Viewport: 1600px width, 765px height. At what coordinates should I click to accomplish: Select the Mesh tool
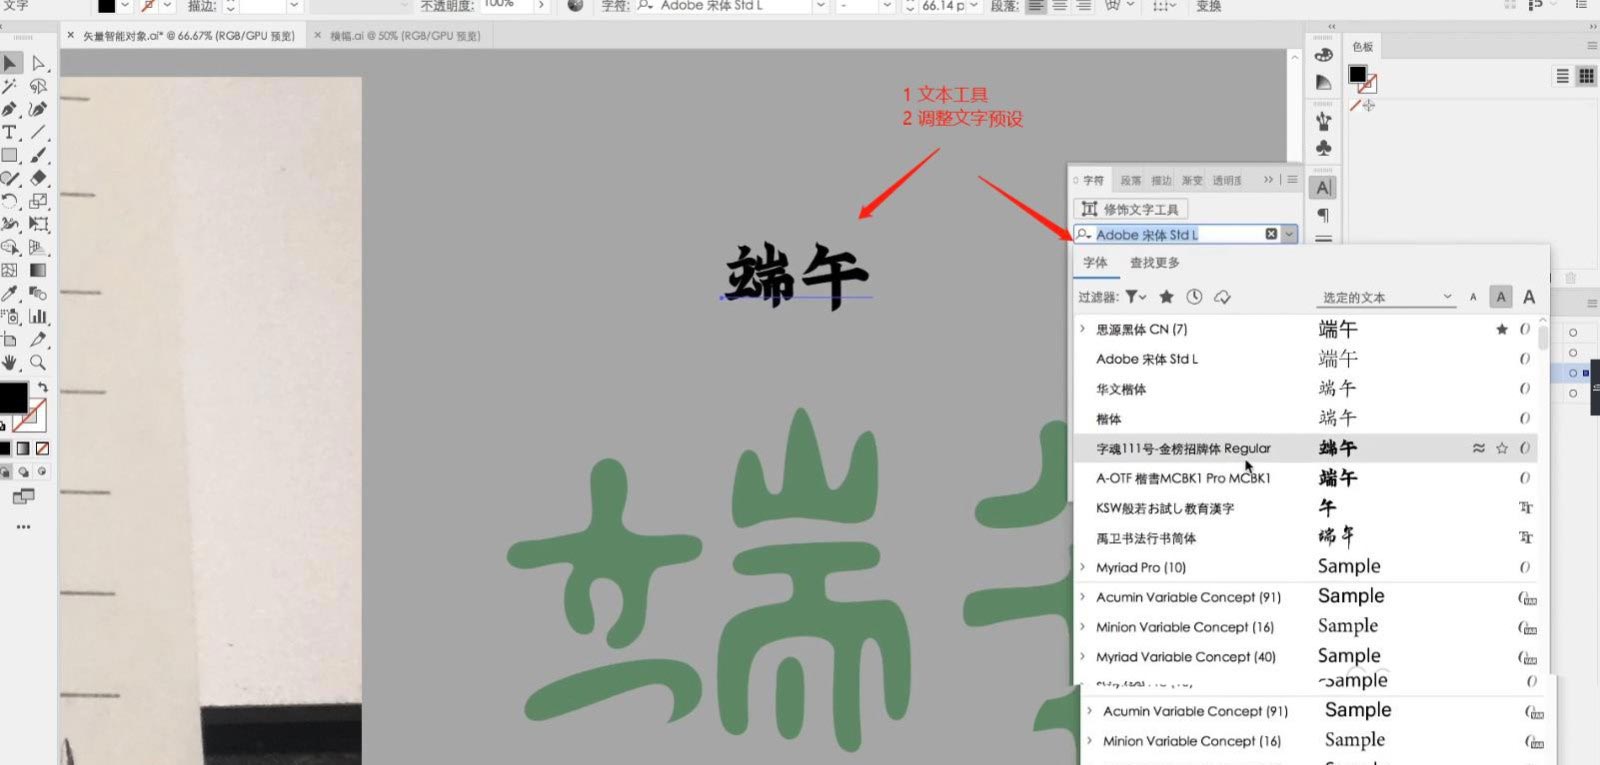click(10, 270)
